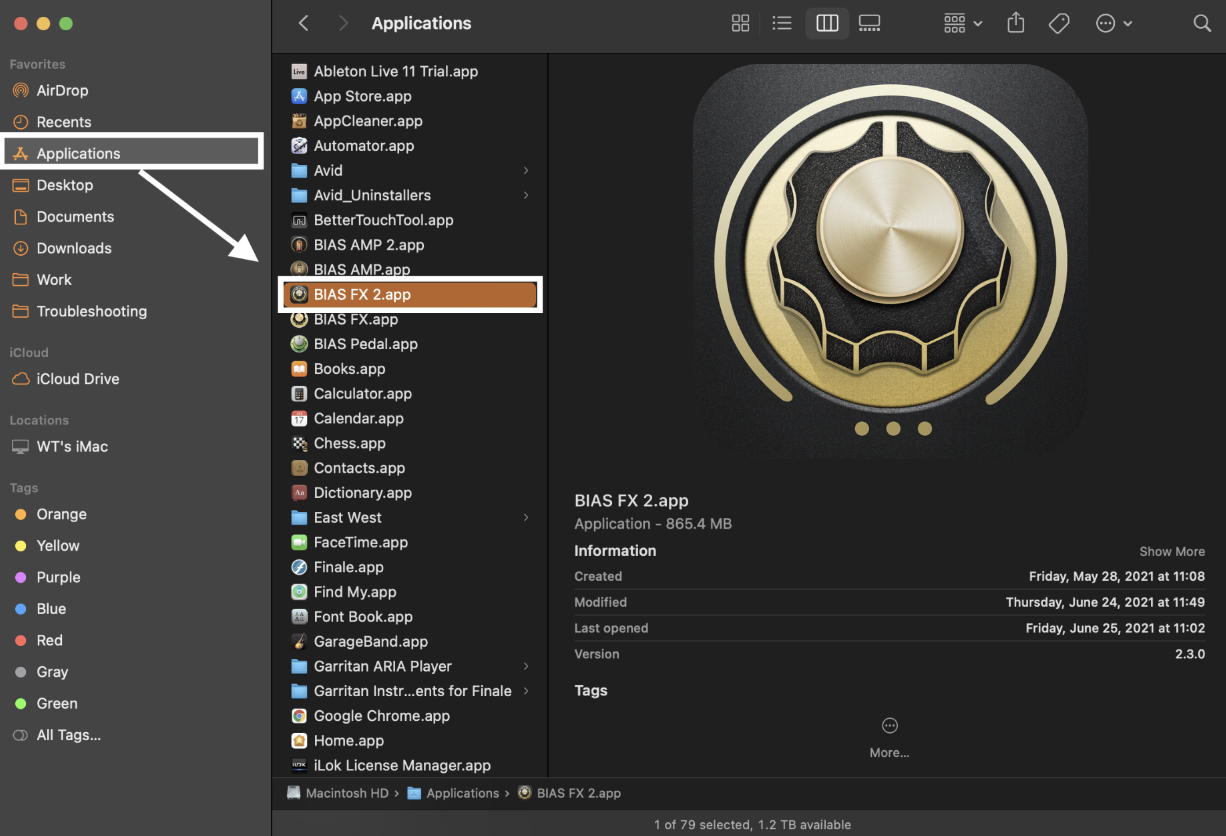Select the AppCleaner.app icon
Viewport: 1226px width, 836px height.
click(298, 121)
